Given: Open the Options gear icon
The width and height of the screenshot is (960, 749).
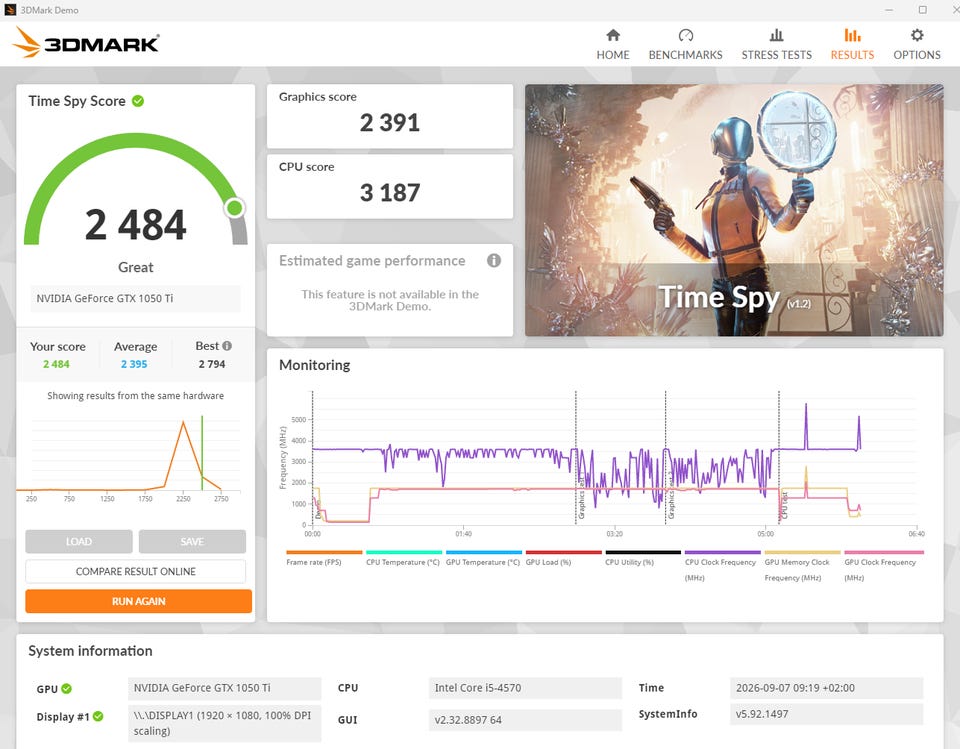Looking at the screenshot, I should click(917, 35).
